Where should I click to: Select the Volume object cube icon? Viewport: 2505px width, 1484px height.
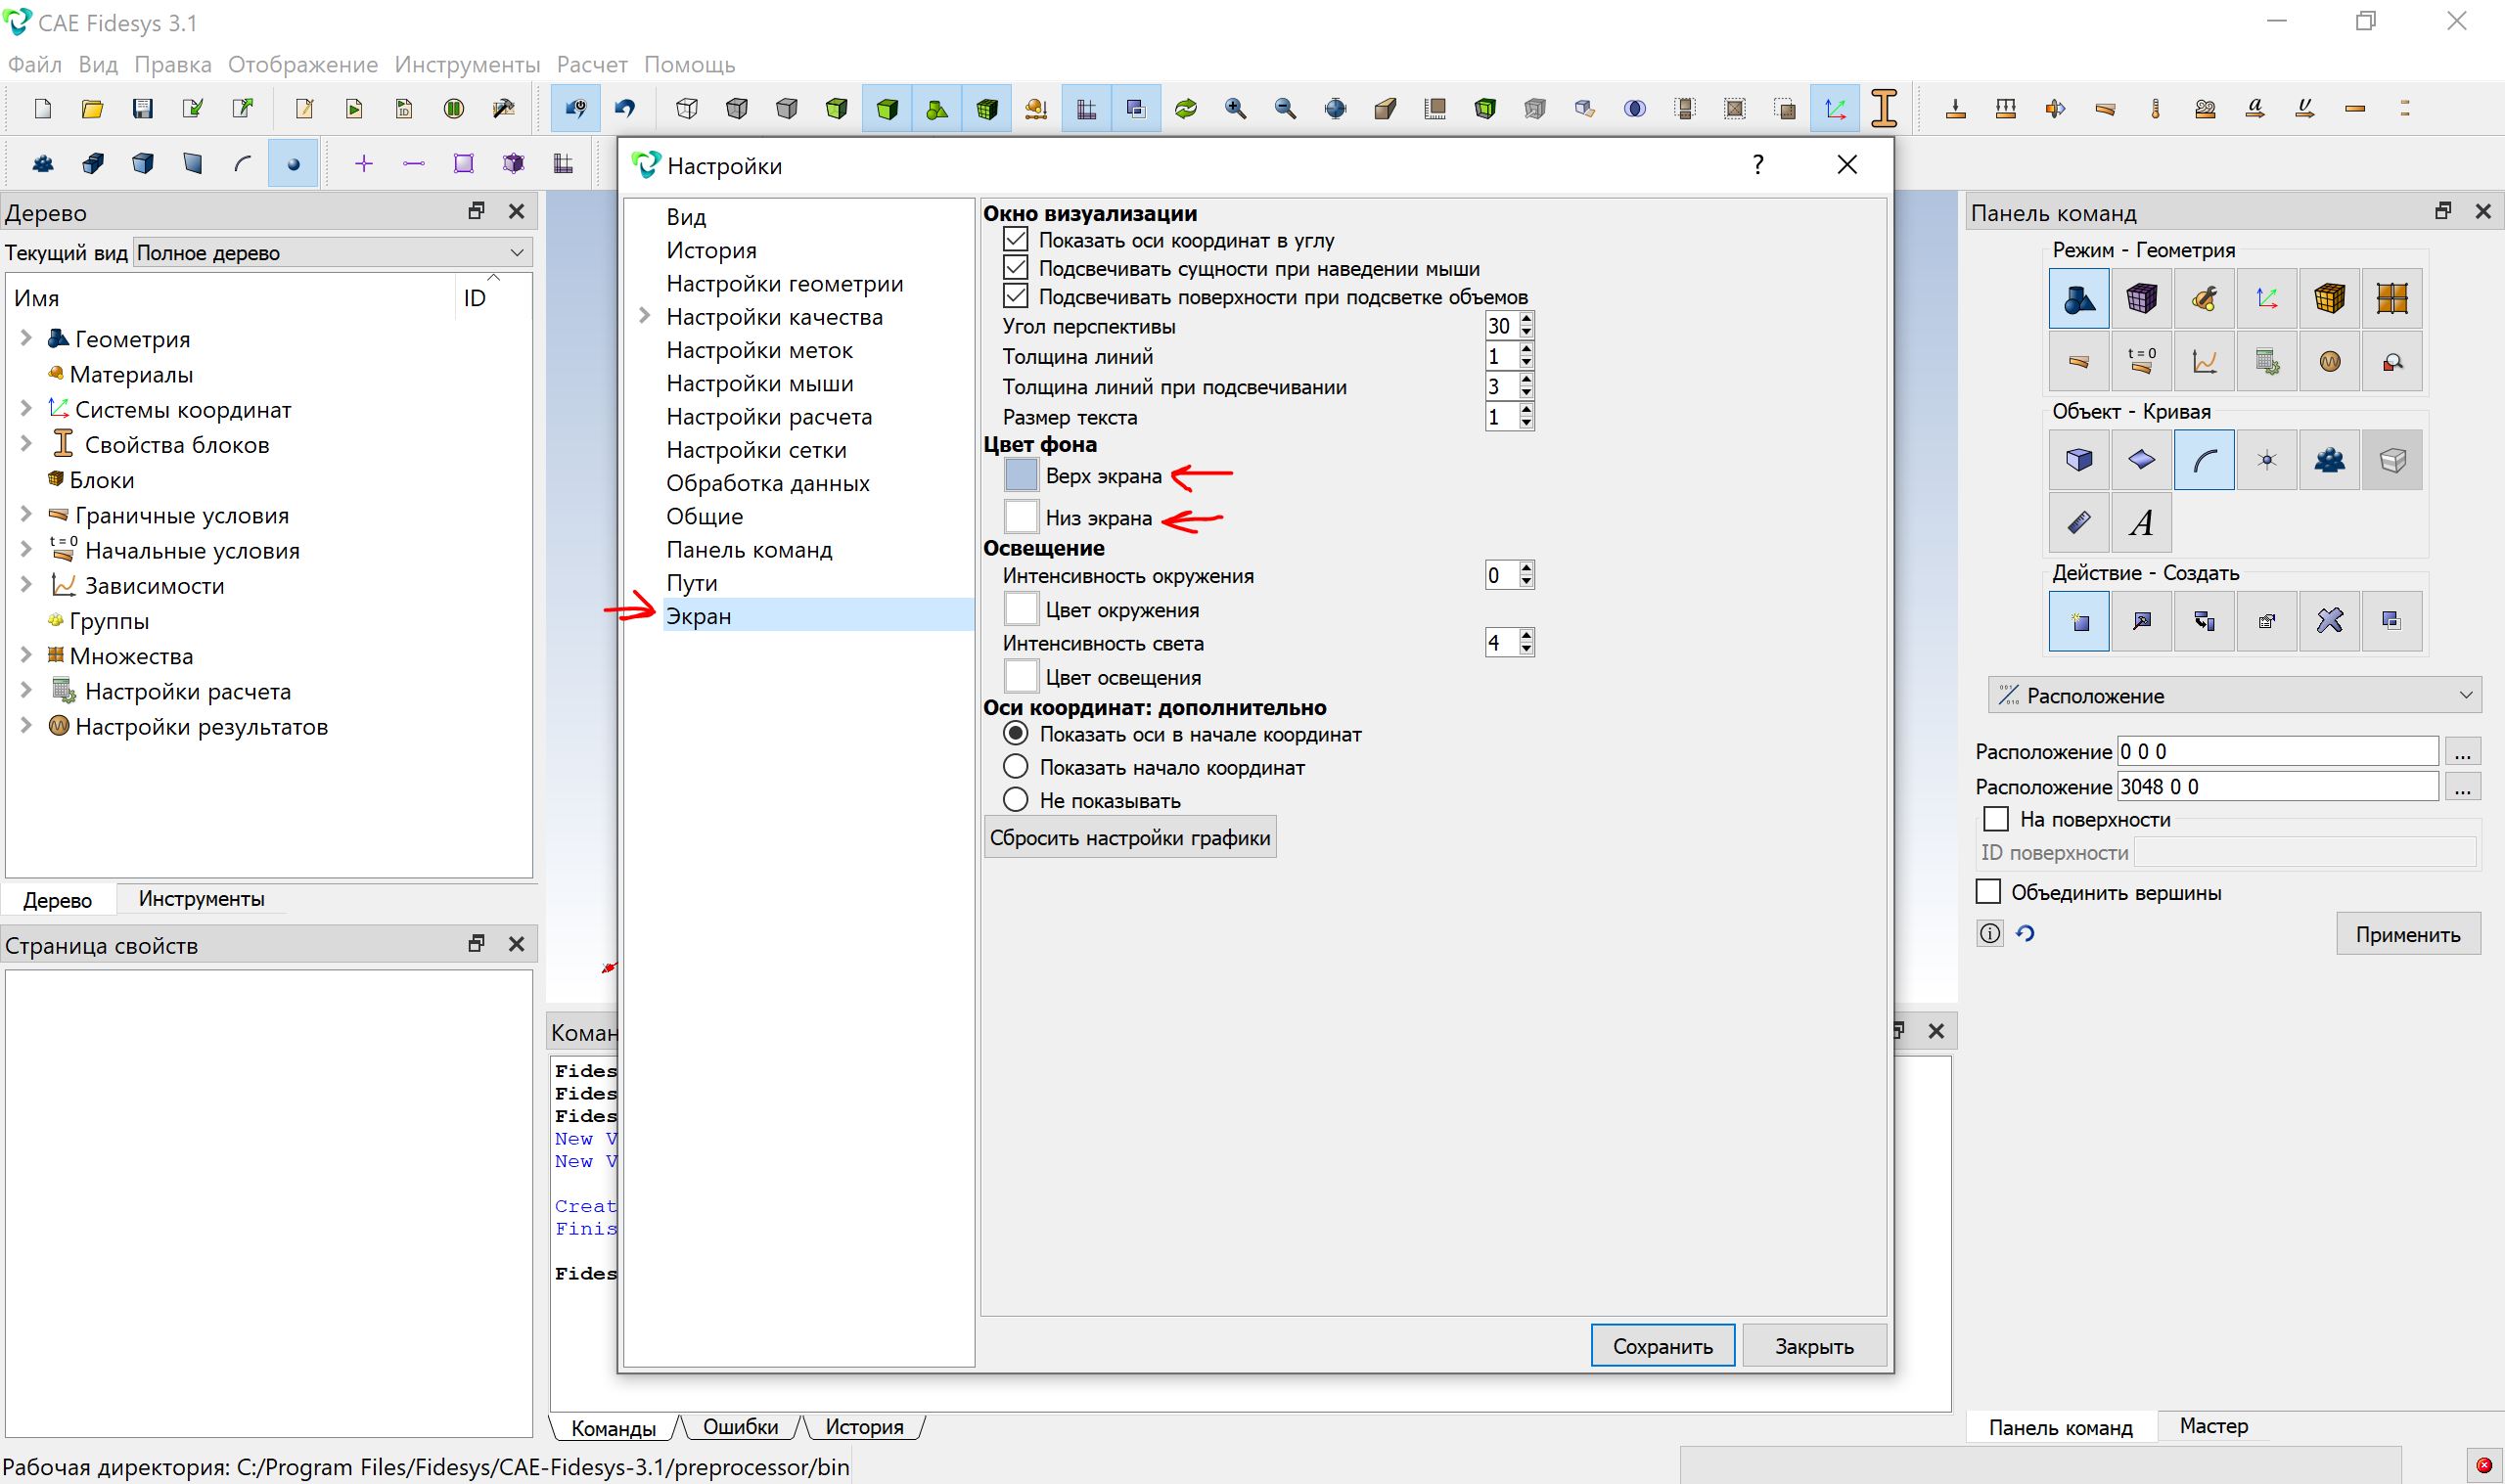pos(2079,460)
